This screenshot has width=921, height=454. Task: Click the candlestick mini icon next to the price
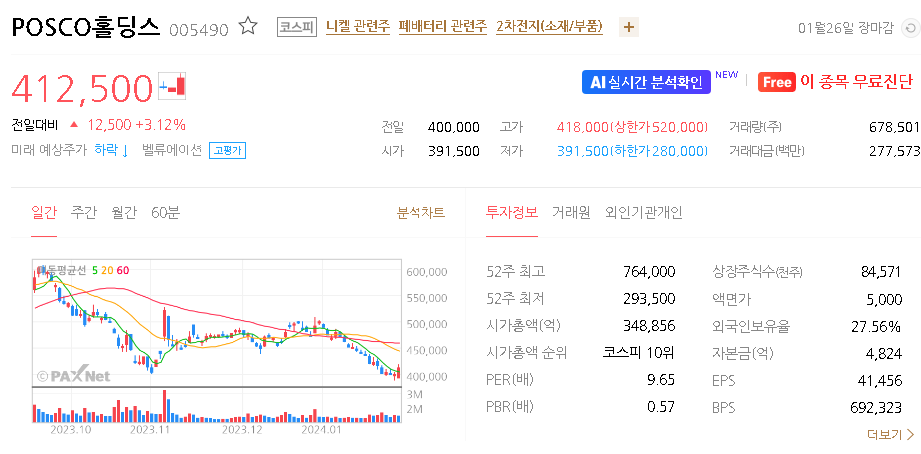point(173,86)
